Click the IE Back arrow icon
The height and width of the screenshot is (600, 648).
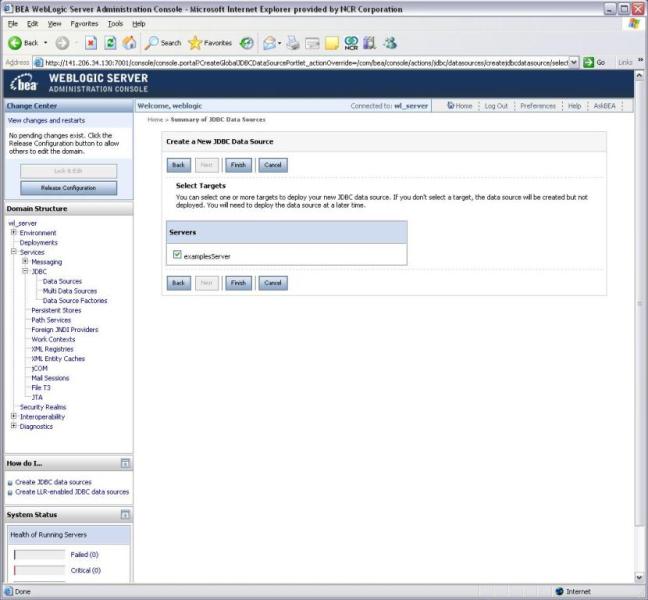click(15, 43)
